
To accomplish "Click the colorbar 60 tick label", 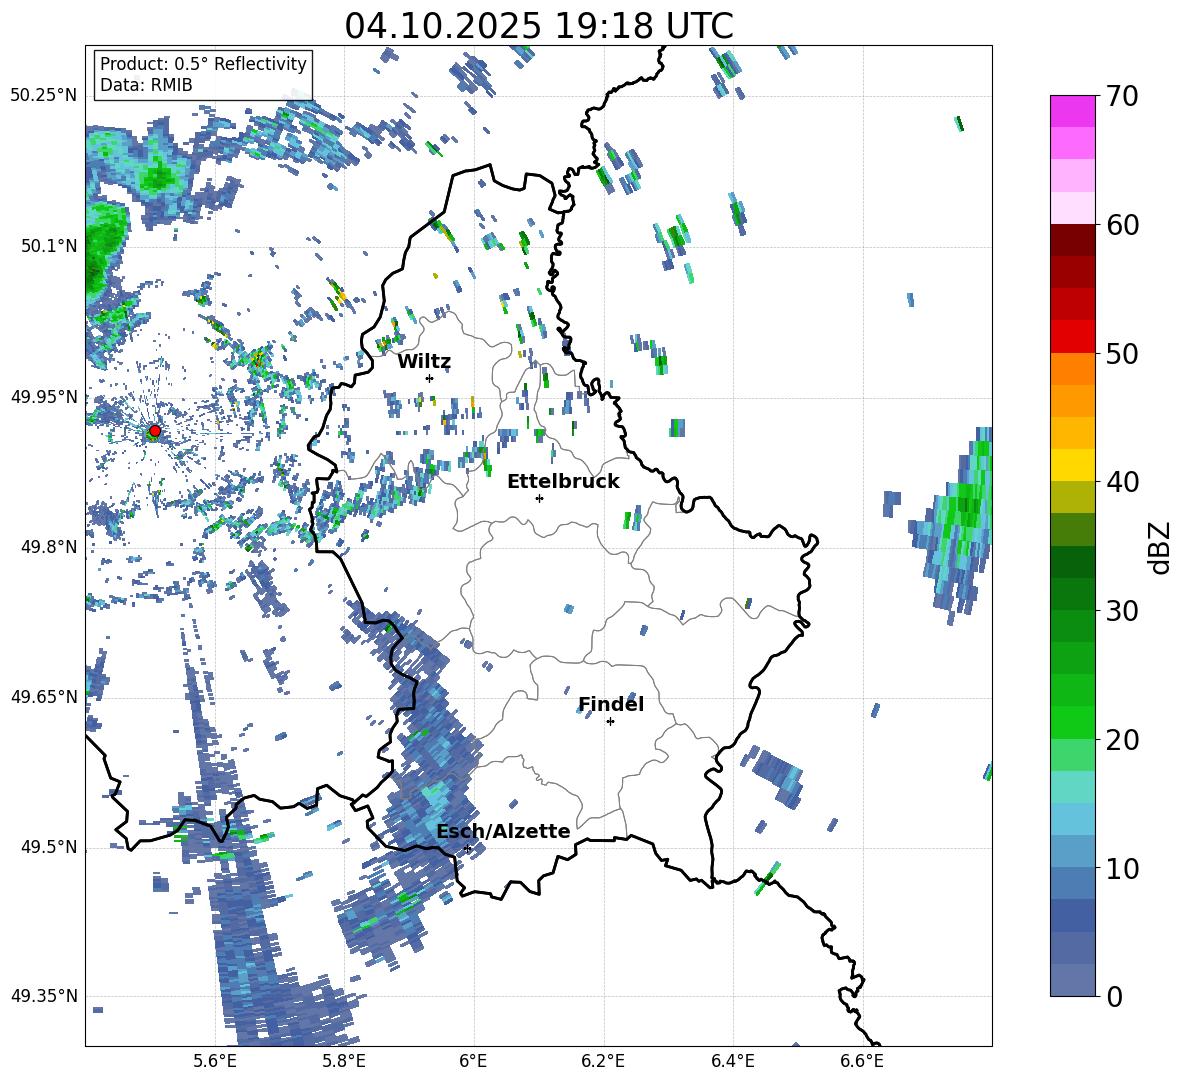I will click(x=1122, y=225).
